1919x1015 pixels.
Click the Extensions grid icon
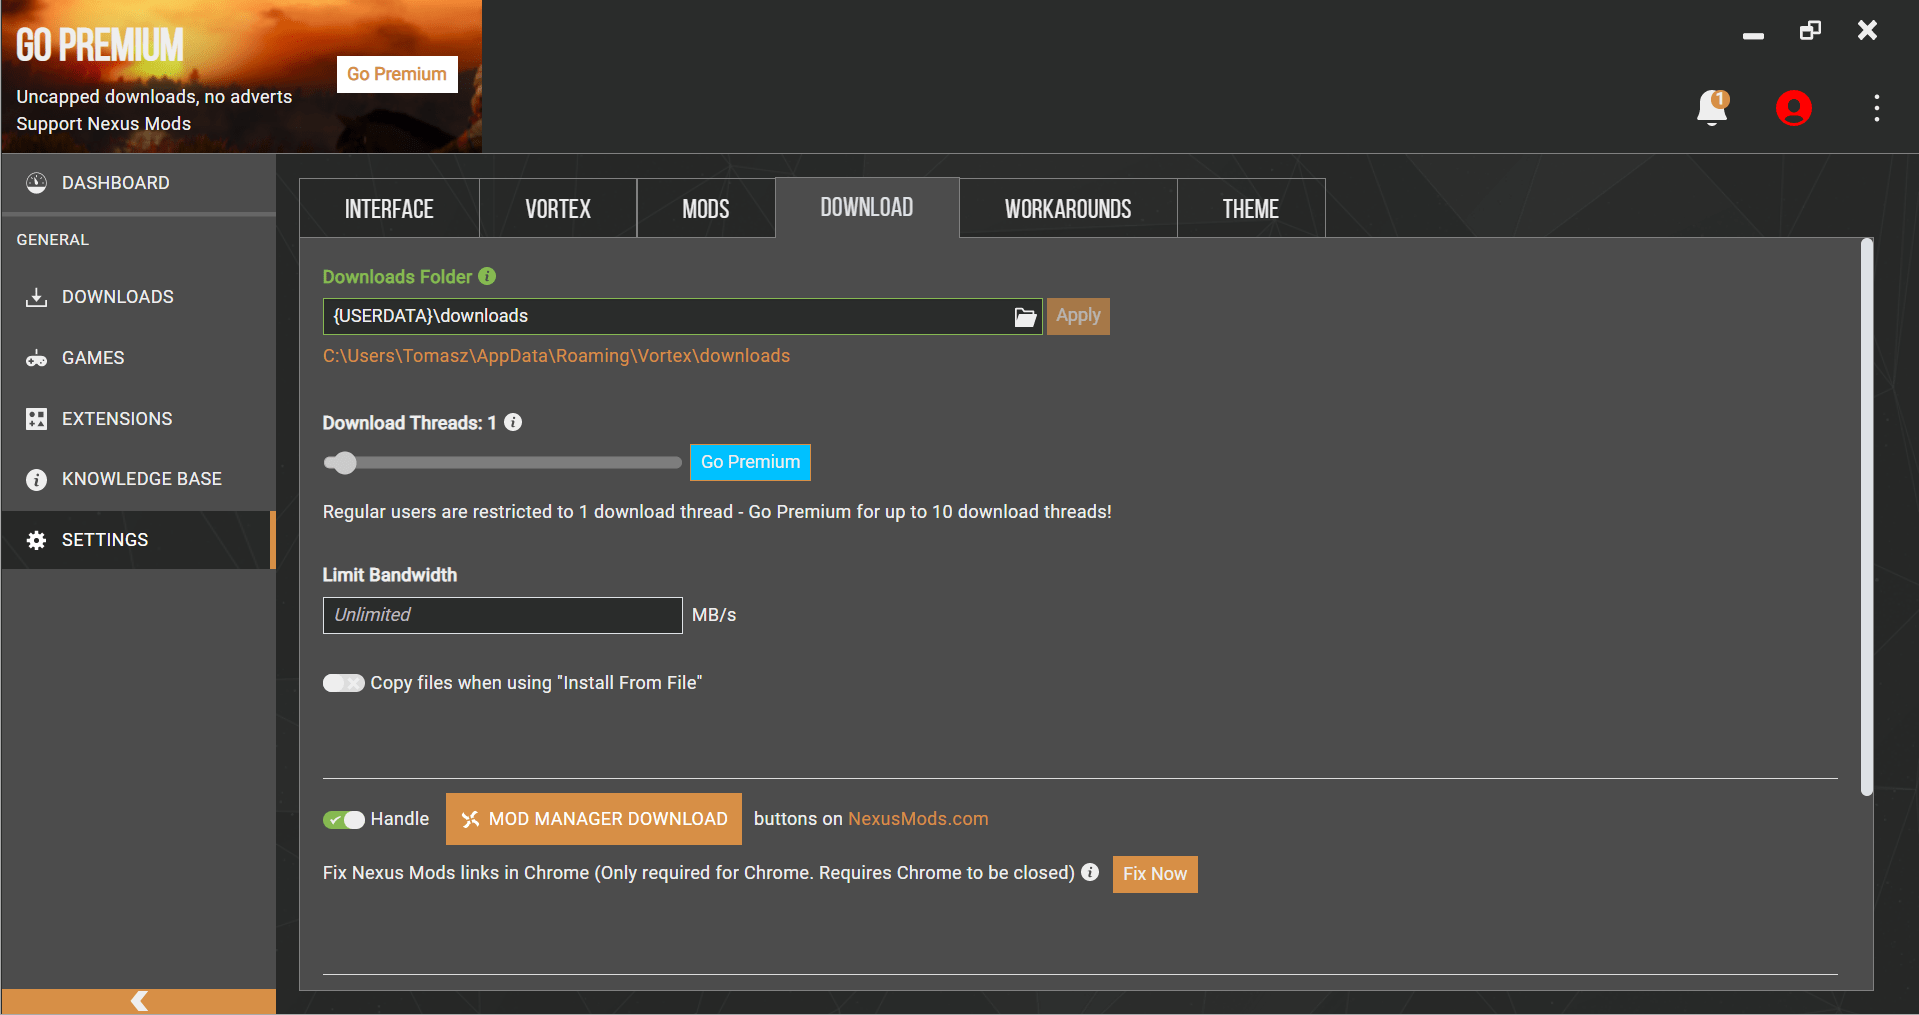pyautogui.click(x=37, y=419)
